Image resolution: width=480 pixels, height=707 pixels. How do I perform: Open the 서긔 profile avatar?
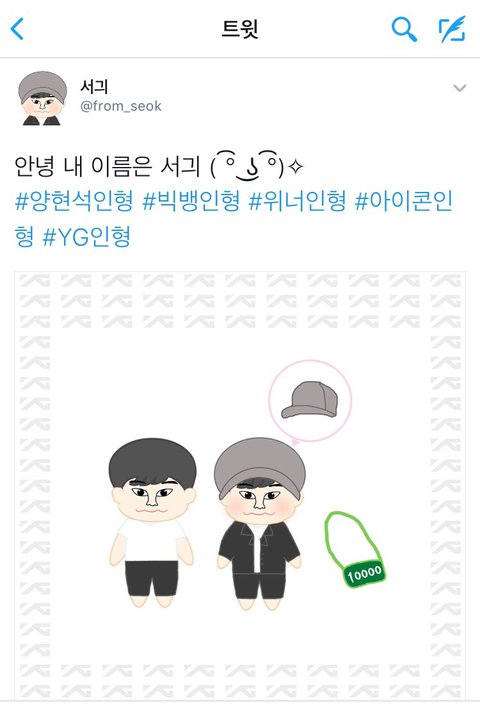point(42,98)
